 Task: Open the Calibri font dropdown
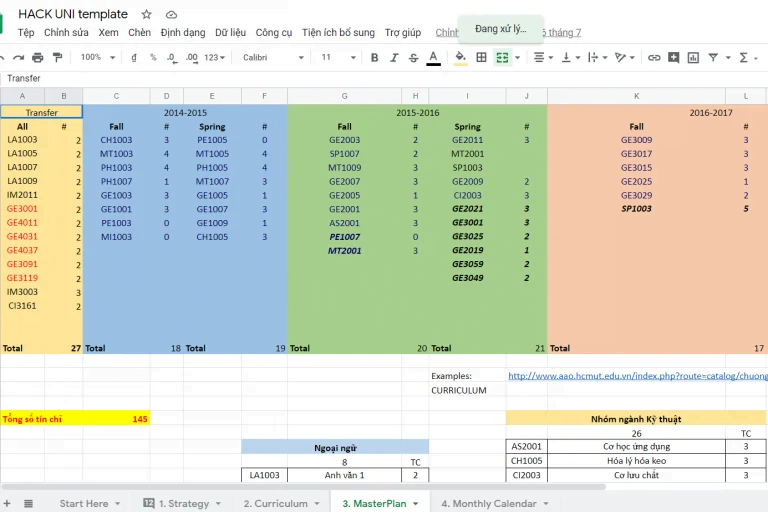(272, 58)
